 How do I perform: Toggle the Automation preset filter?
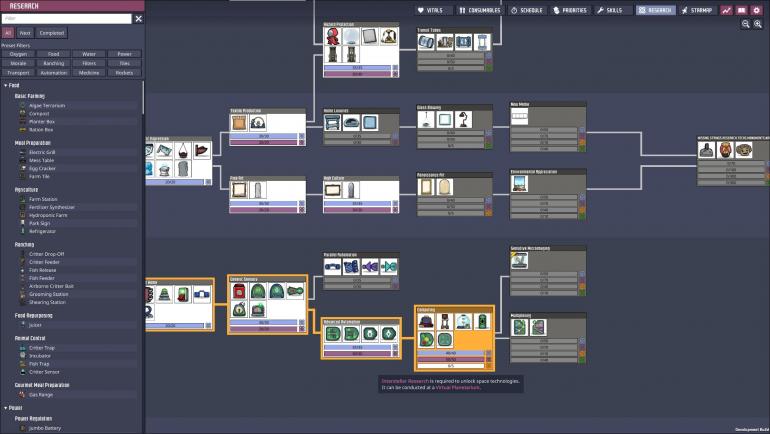54,72
